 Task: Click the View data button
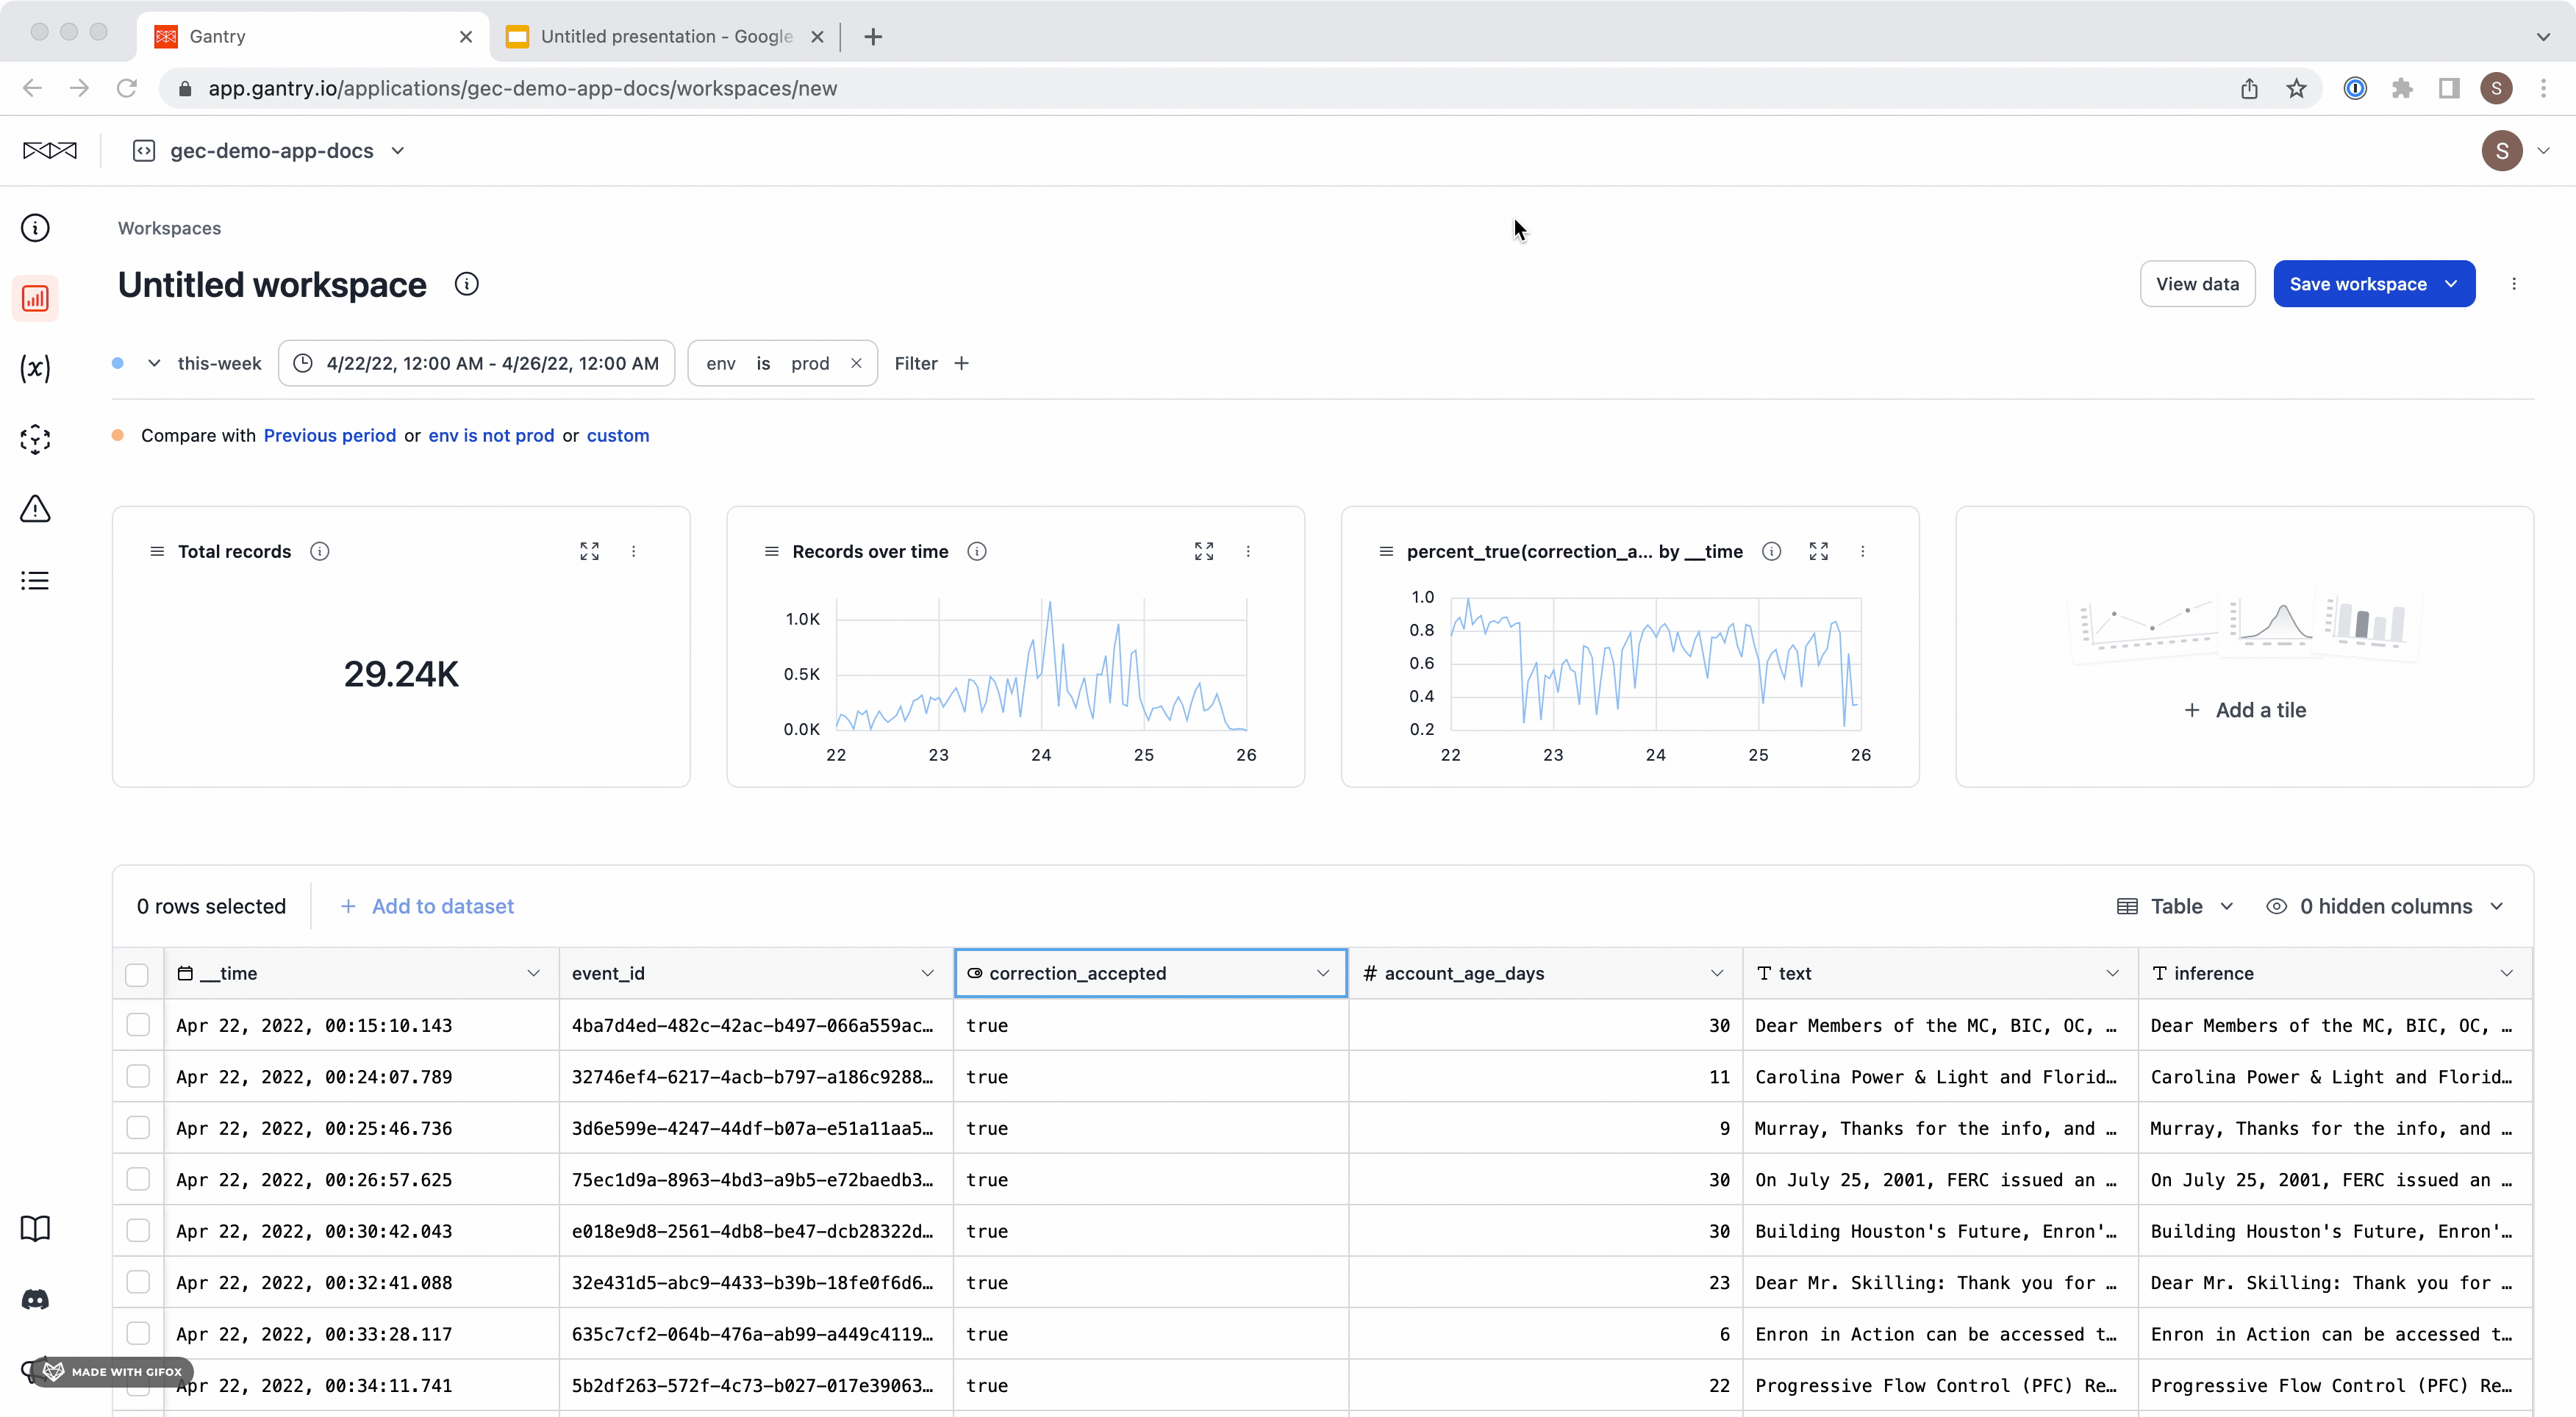[2197, 284]
